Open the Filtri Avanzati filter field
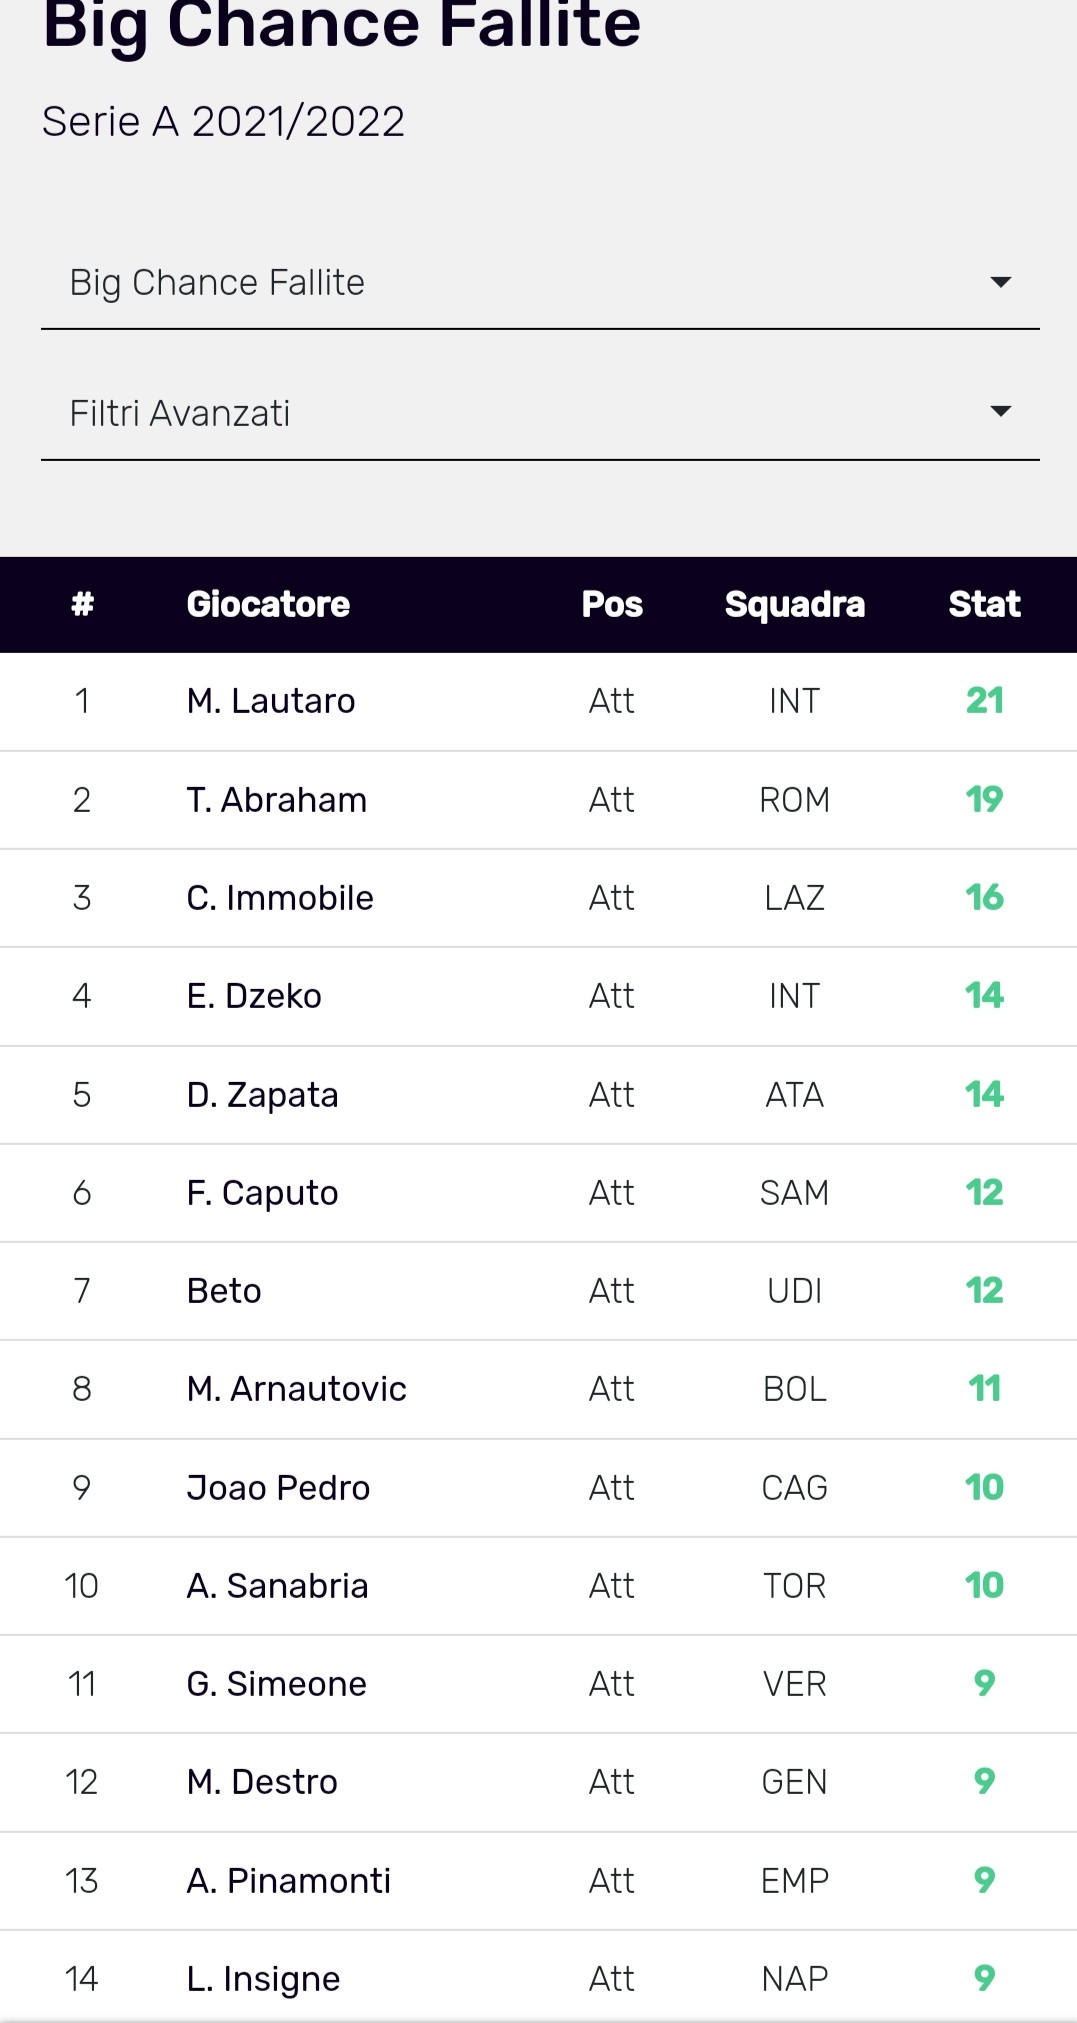Viewport: 1077px width, 2023px height. click(x=540, y=413)
